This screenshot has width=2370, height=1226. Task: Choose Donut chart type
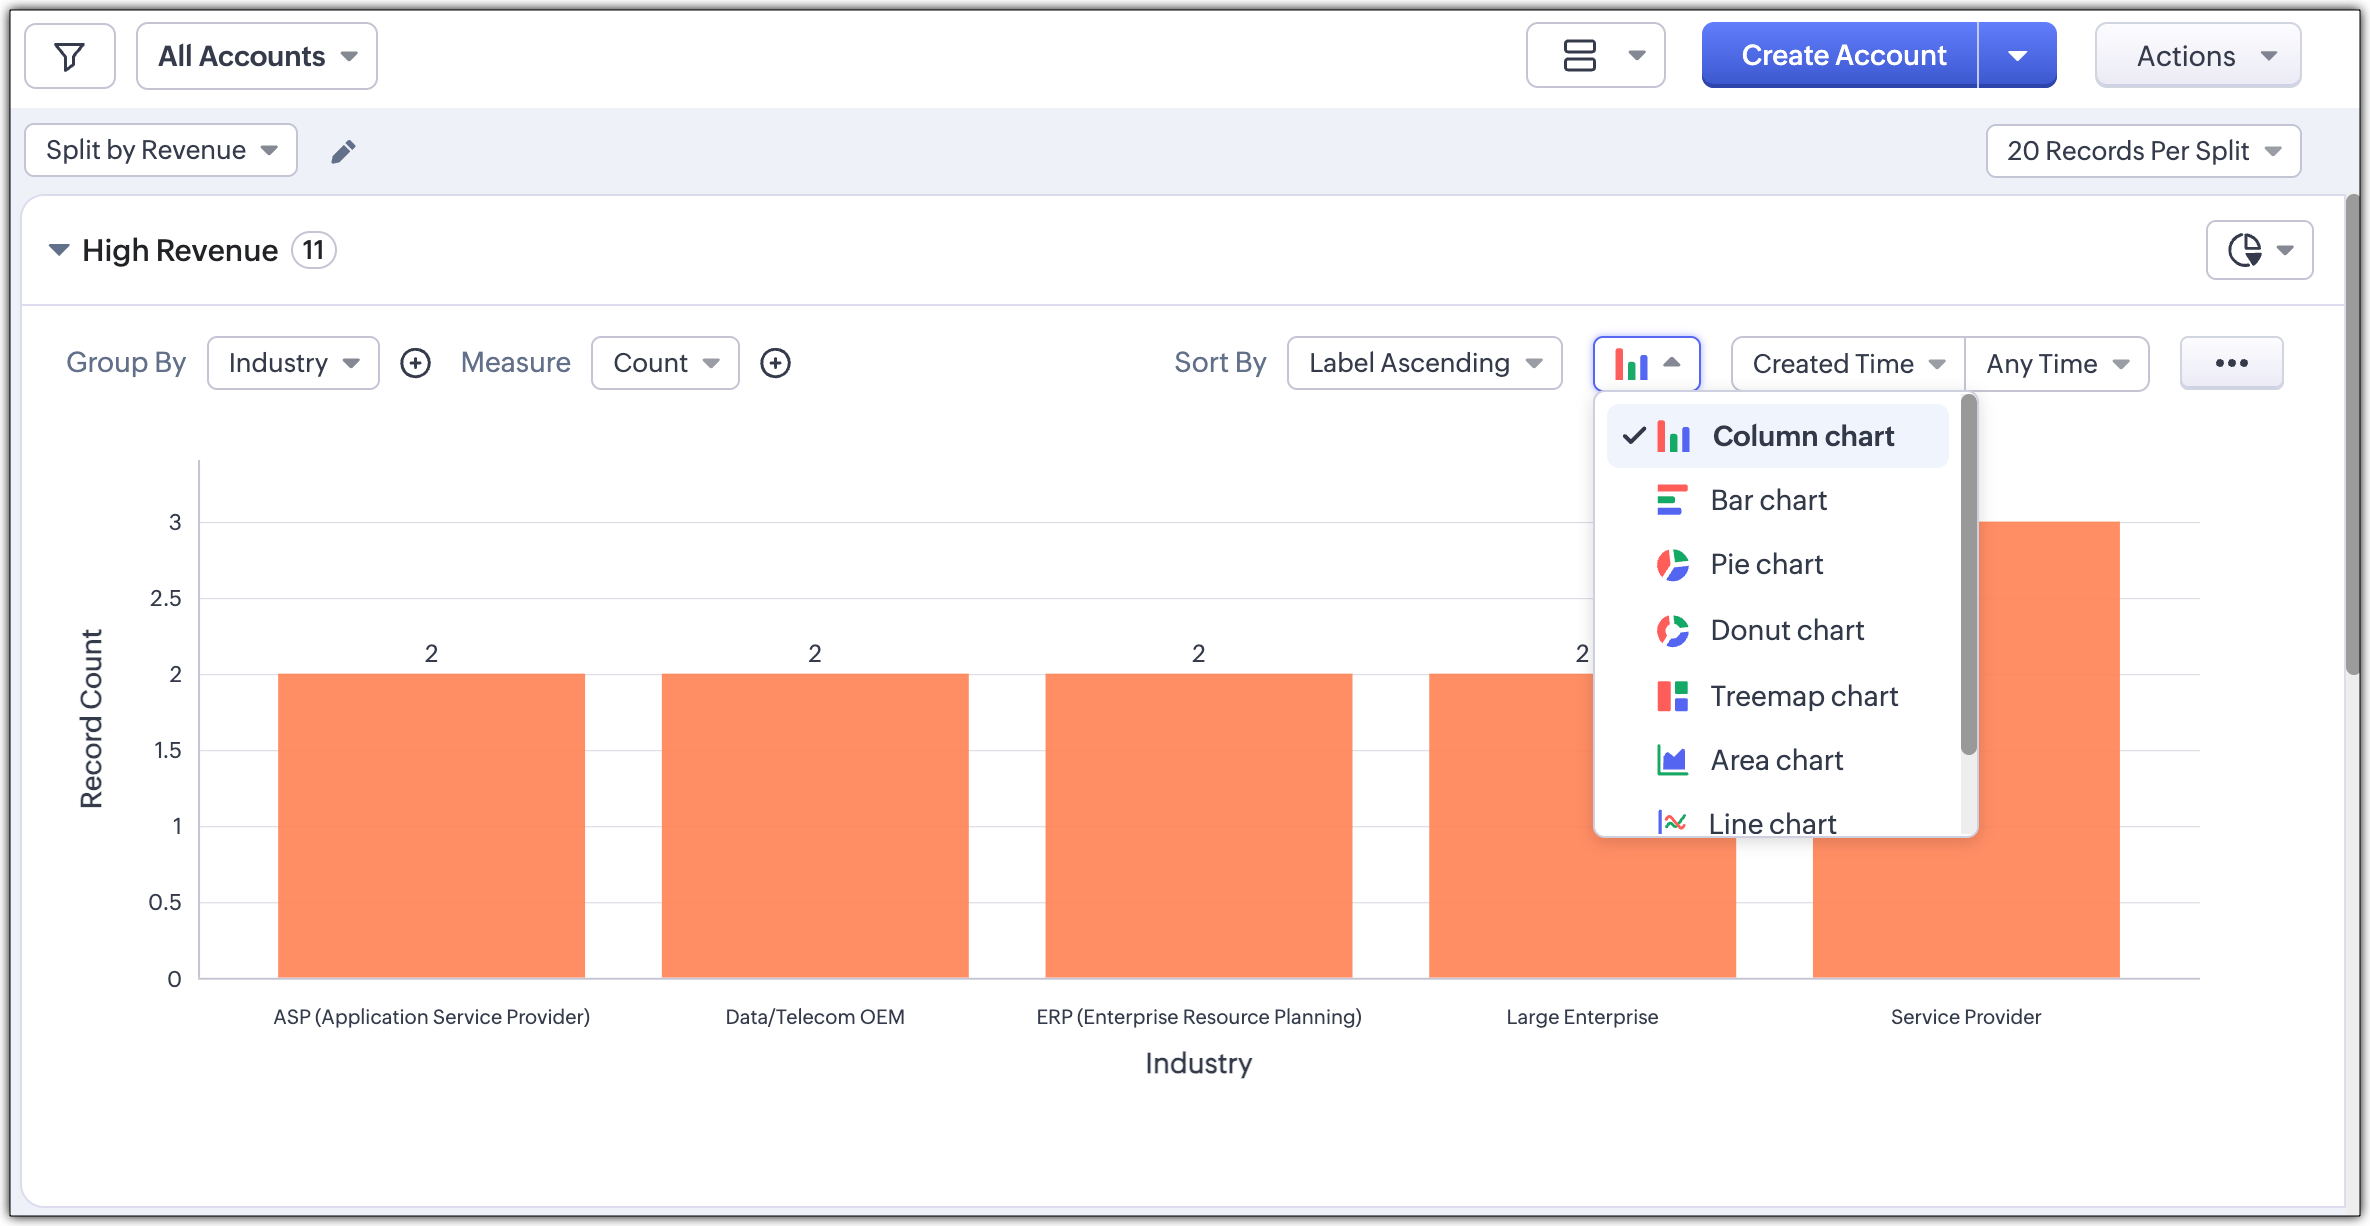[1786, 630]
